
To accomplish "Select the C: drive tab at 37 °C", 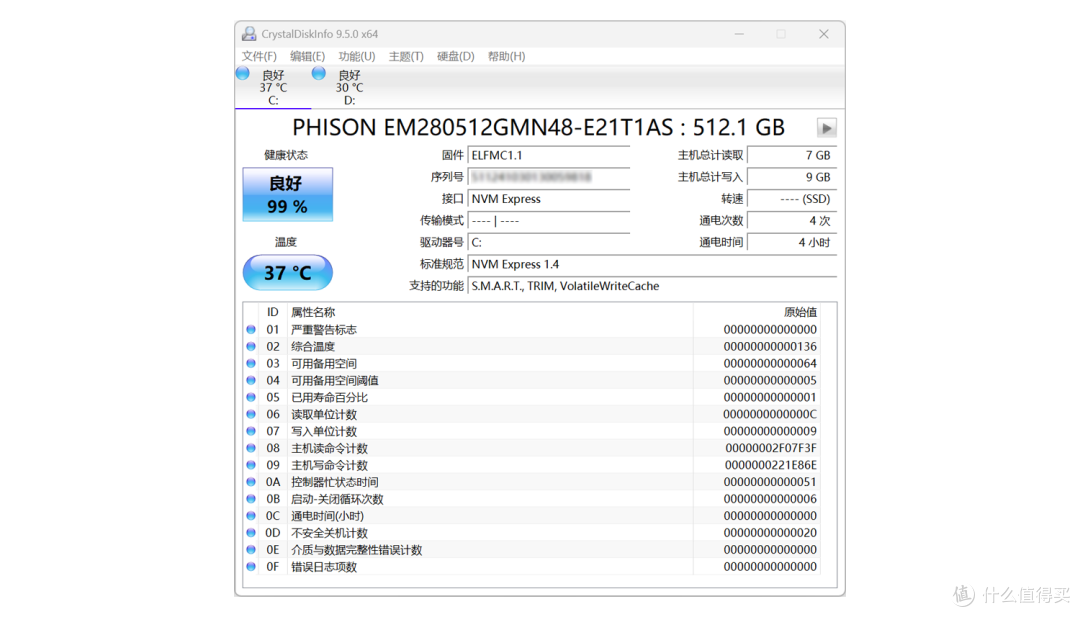I will coord(273,87).
